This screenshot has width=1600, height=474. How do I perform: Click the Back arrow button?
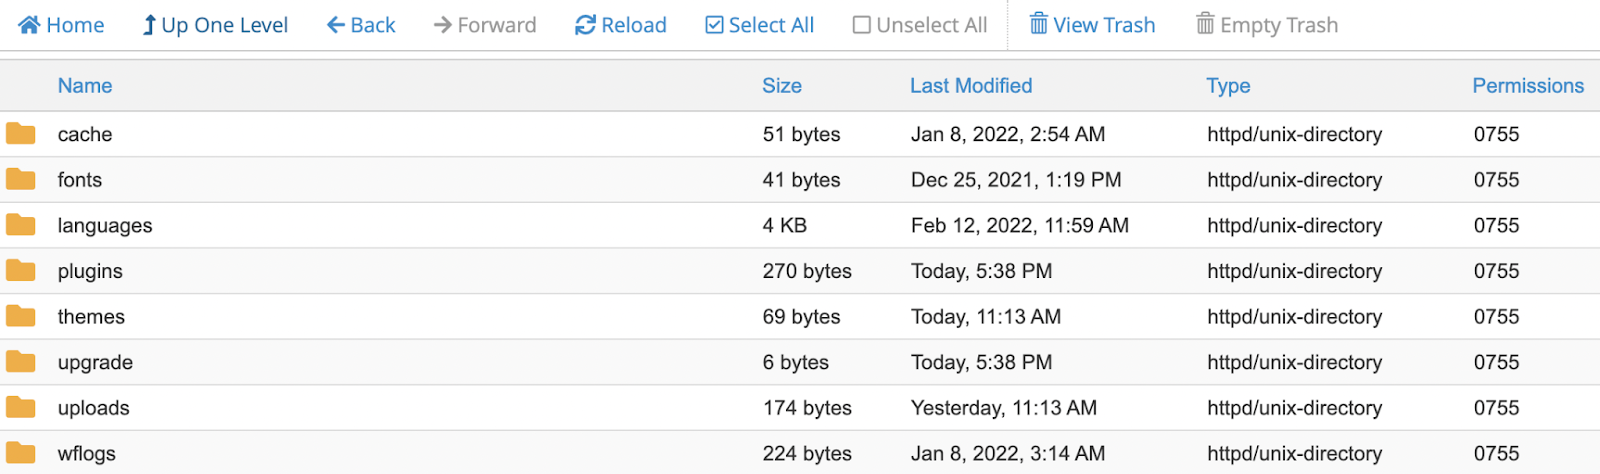tap(361, 25)
